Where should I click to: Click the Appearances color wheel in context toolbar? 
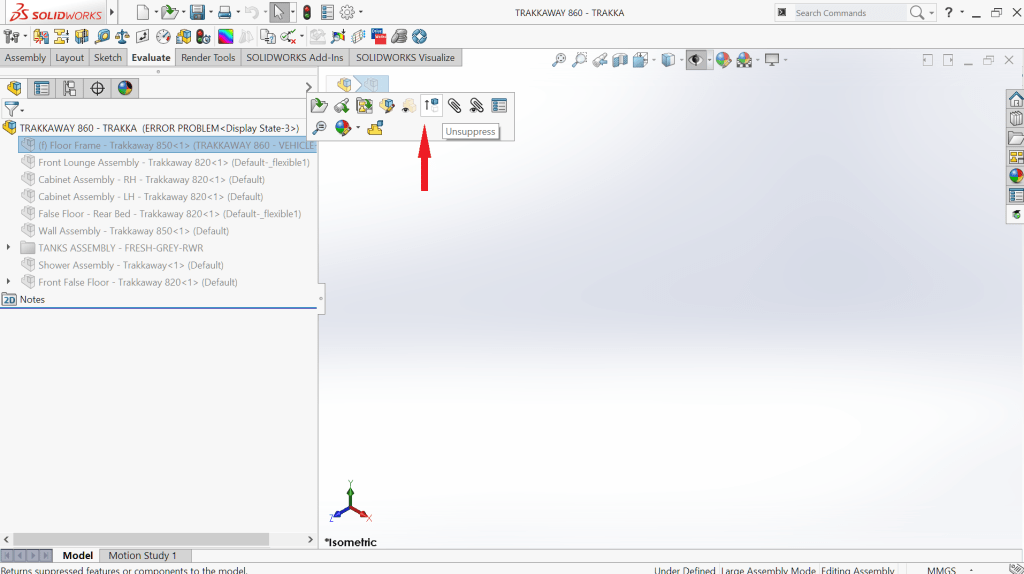(x=343, y=128)
